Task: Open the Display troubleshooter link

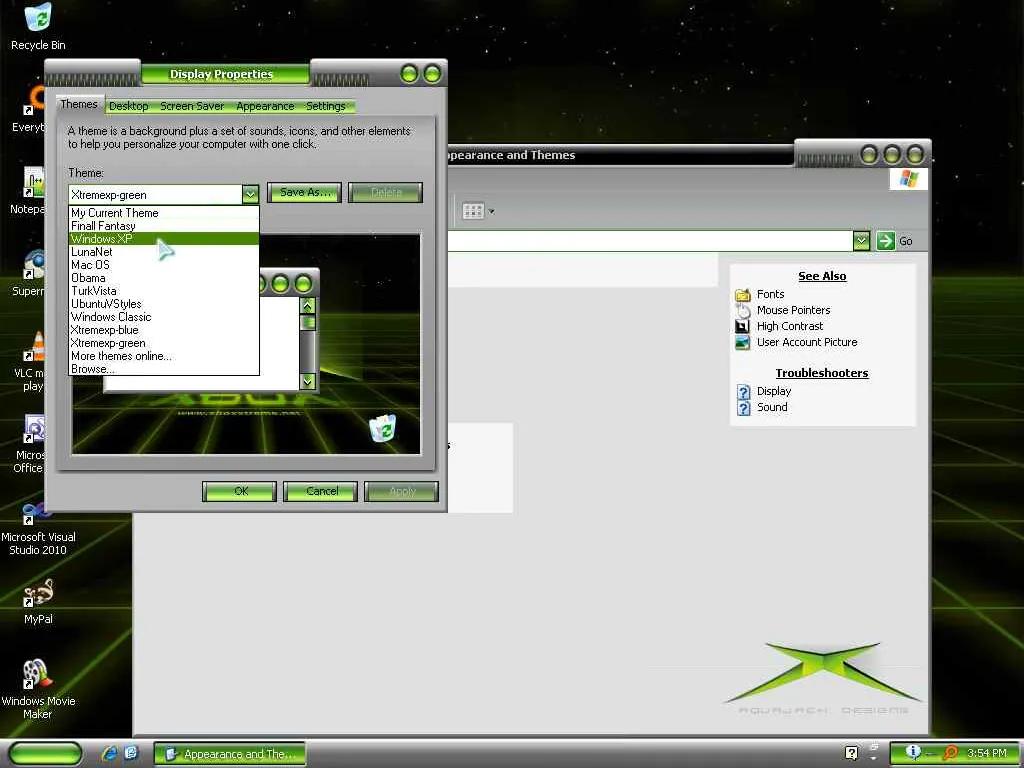Action: point(774,391)
